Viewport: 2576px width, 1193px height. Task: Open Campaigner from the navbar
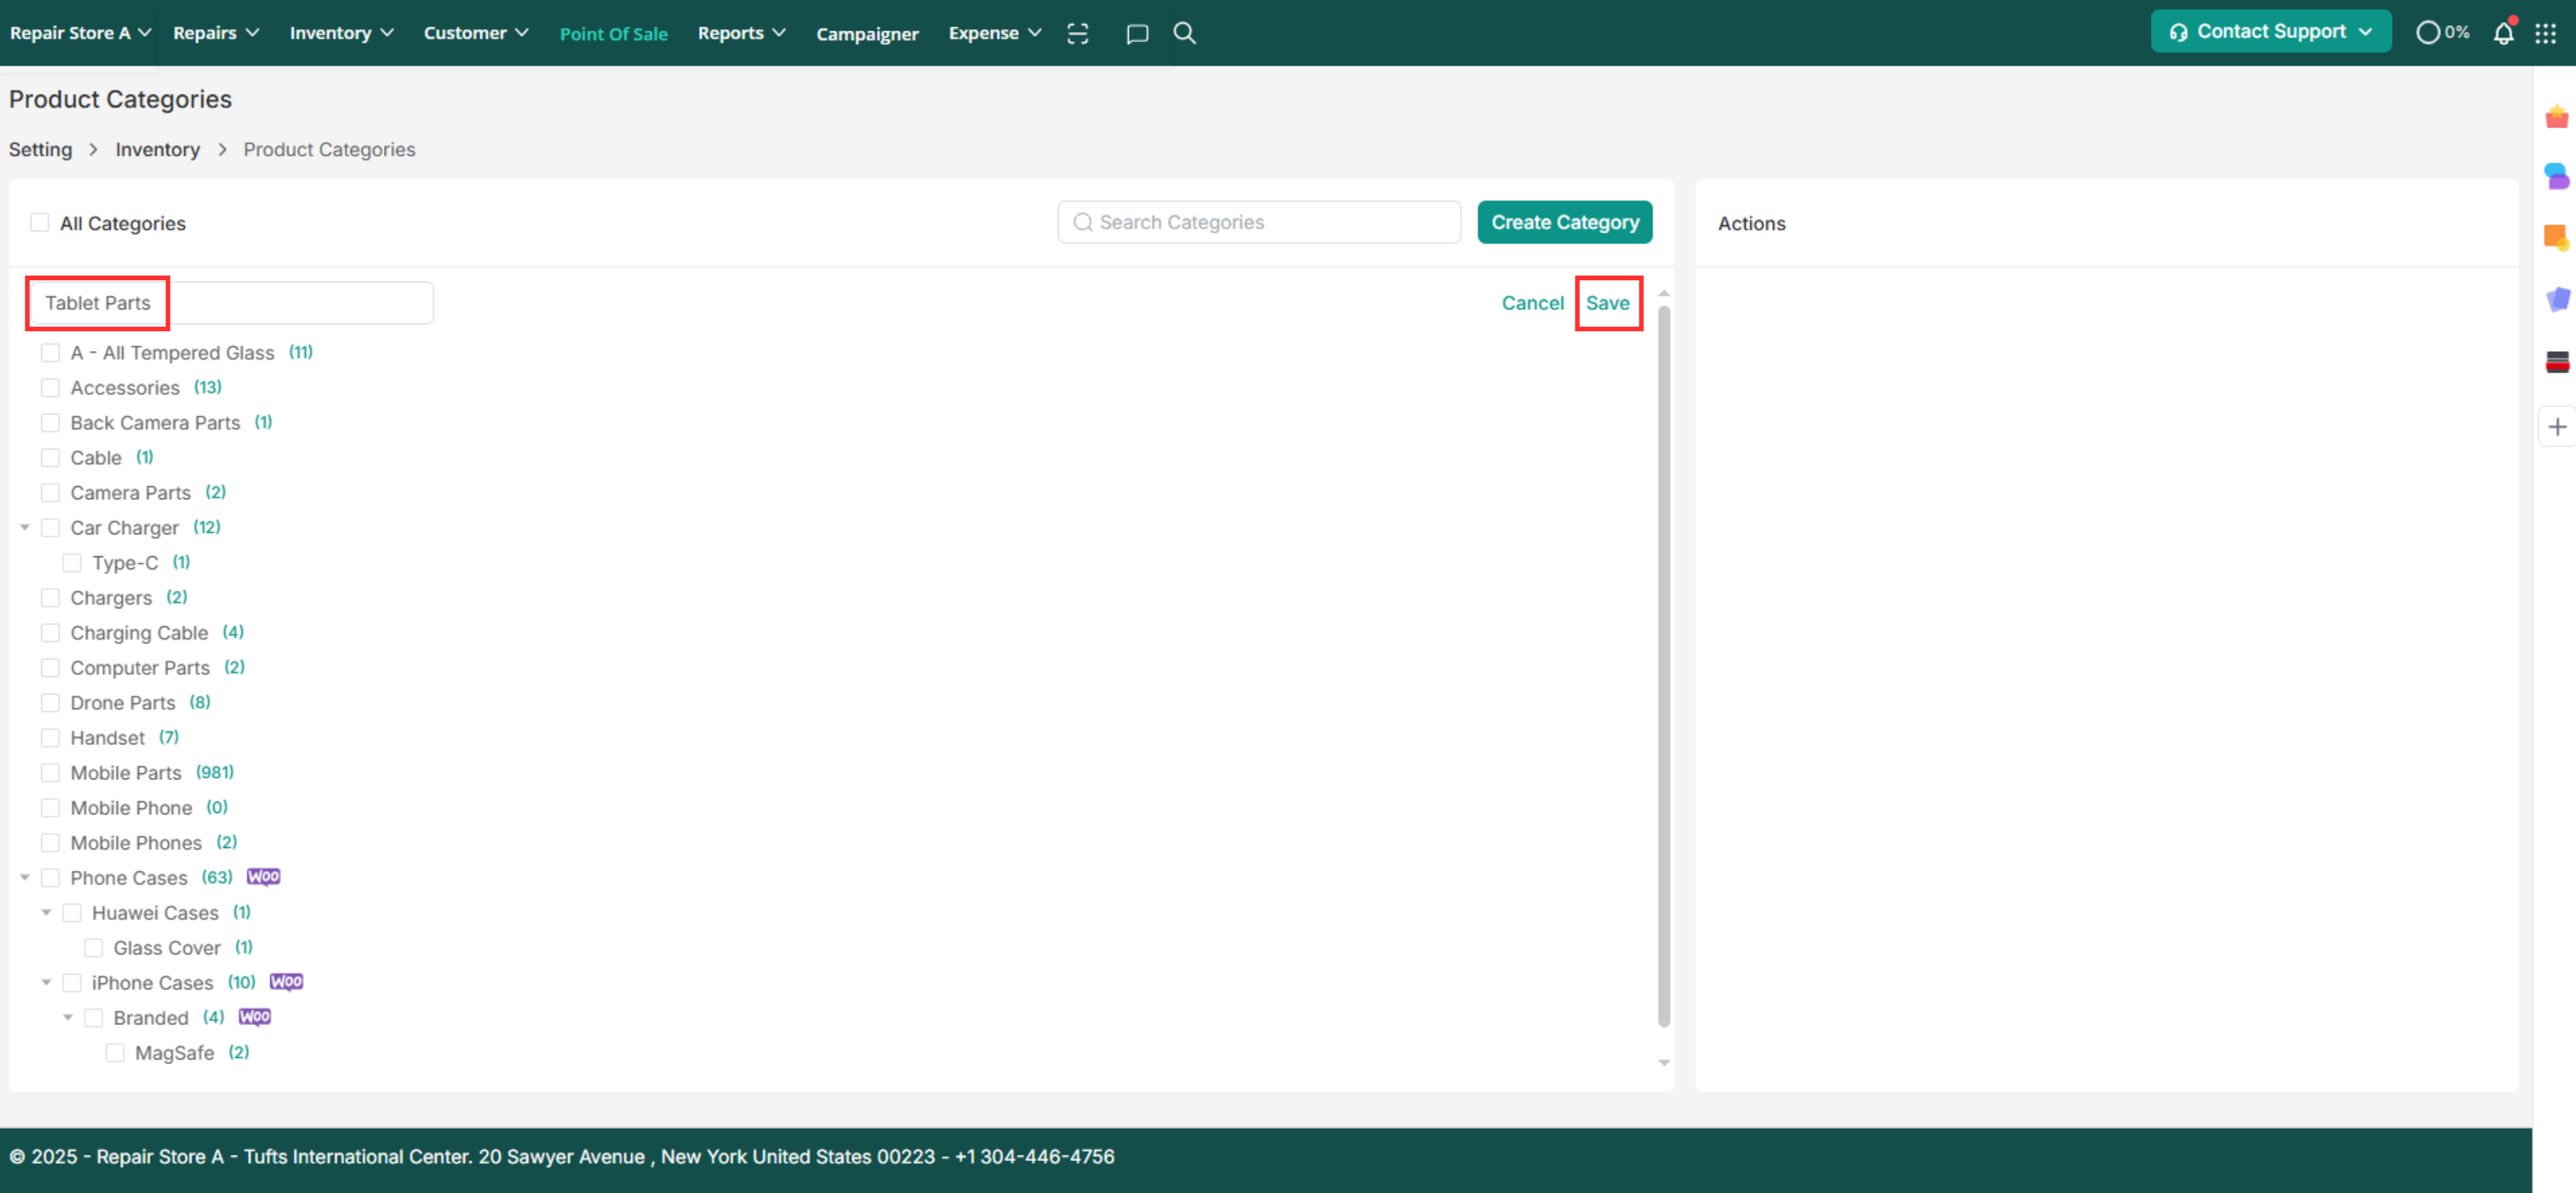tap(867, 34)
